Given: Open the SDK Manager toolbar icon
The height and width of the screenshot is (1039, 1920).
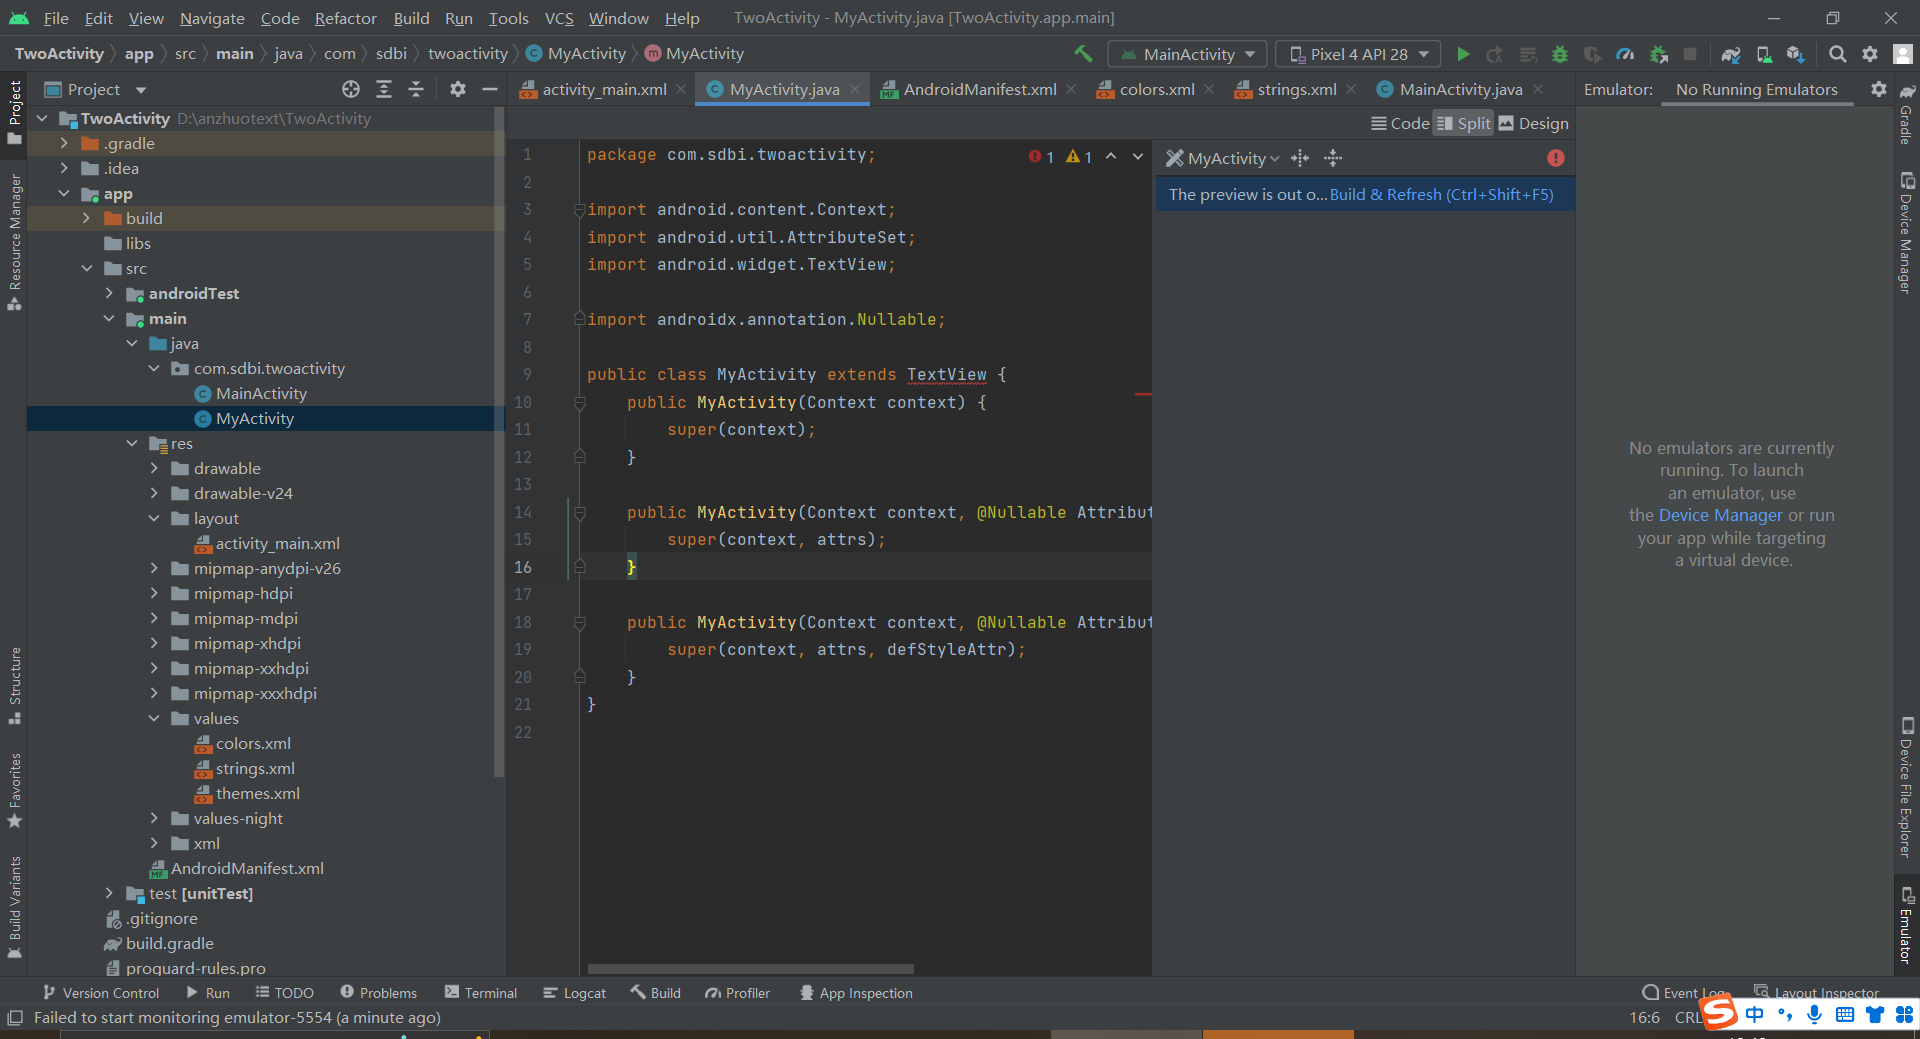Looking at the screenshot, I should click(x=1796, y=54).
